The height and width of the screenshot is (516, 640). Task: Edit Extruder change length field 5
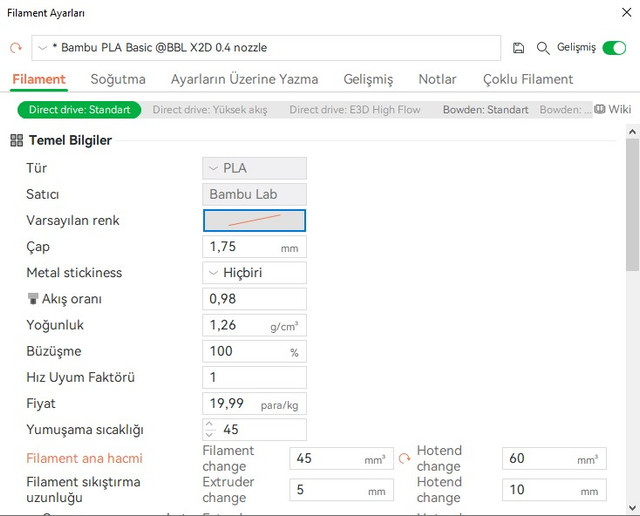(341, 490)
